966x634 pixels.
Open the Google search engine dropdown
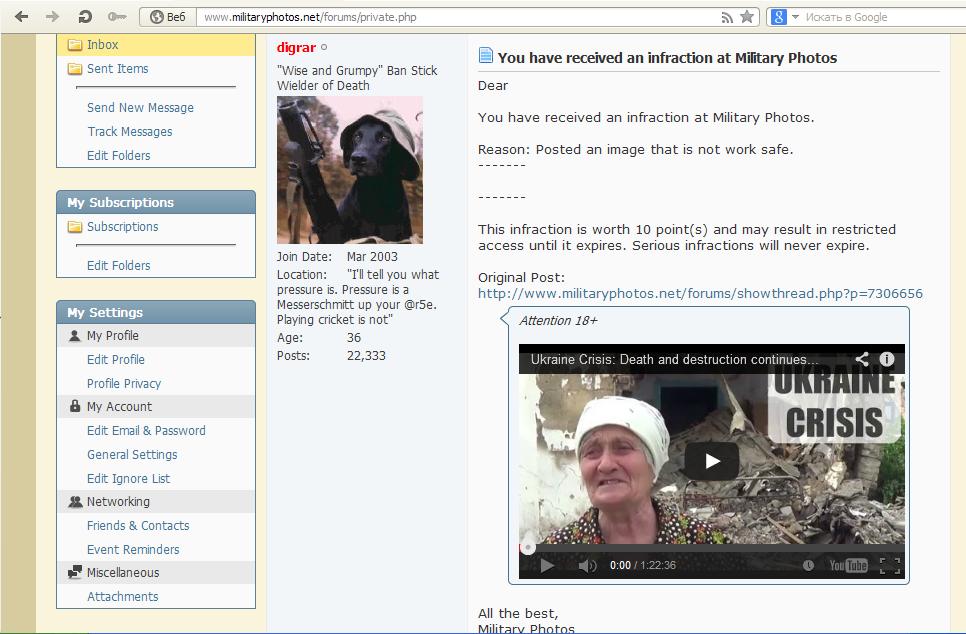coord(795,17)
